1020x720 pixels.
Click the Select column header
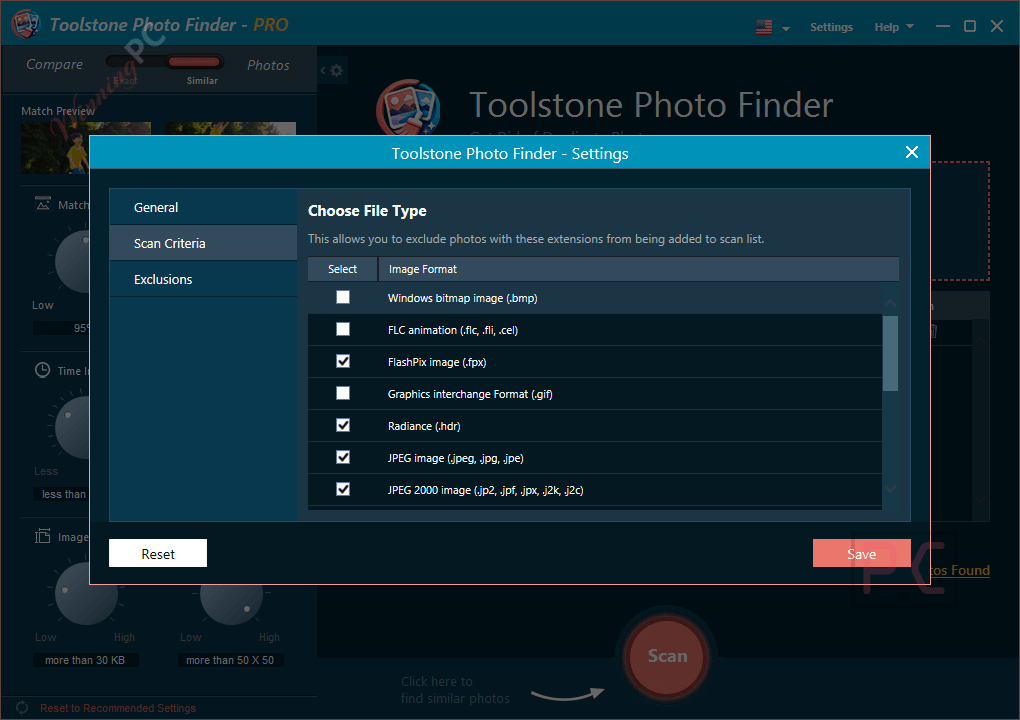coord(342,269)
